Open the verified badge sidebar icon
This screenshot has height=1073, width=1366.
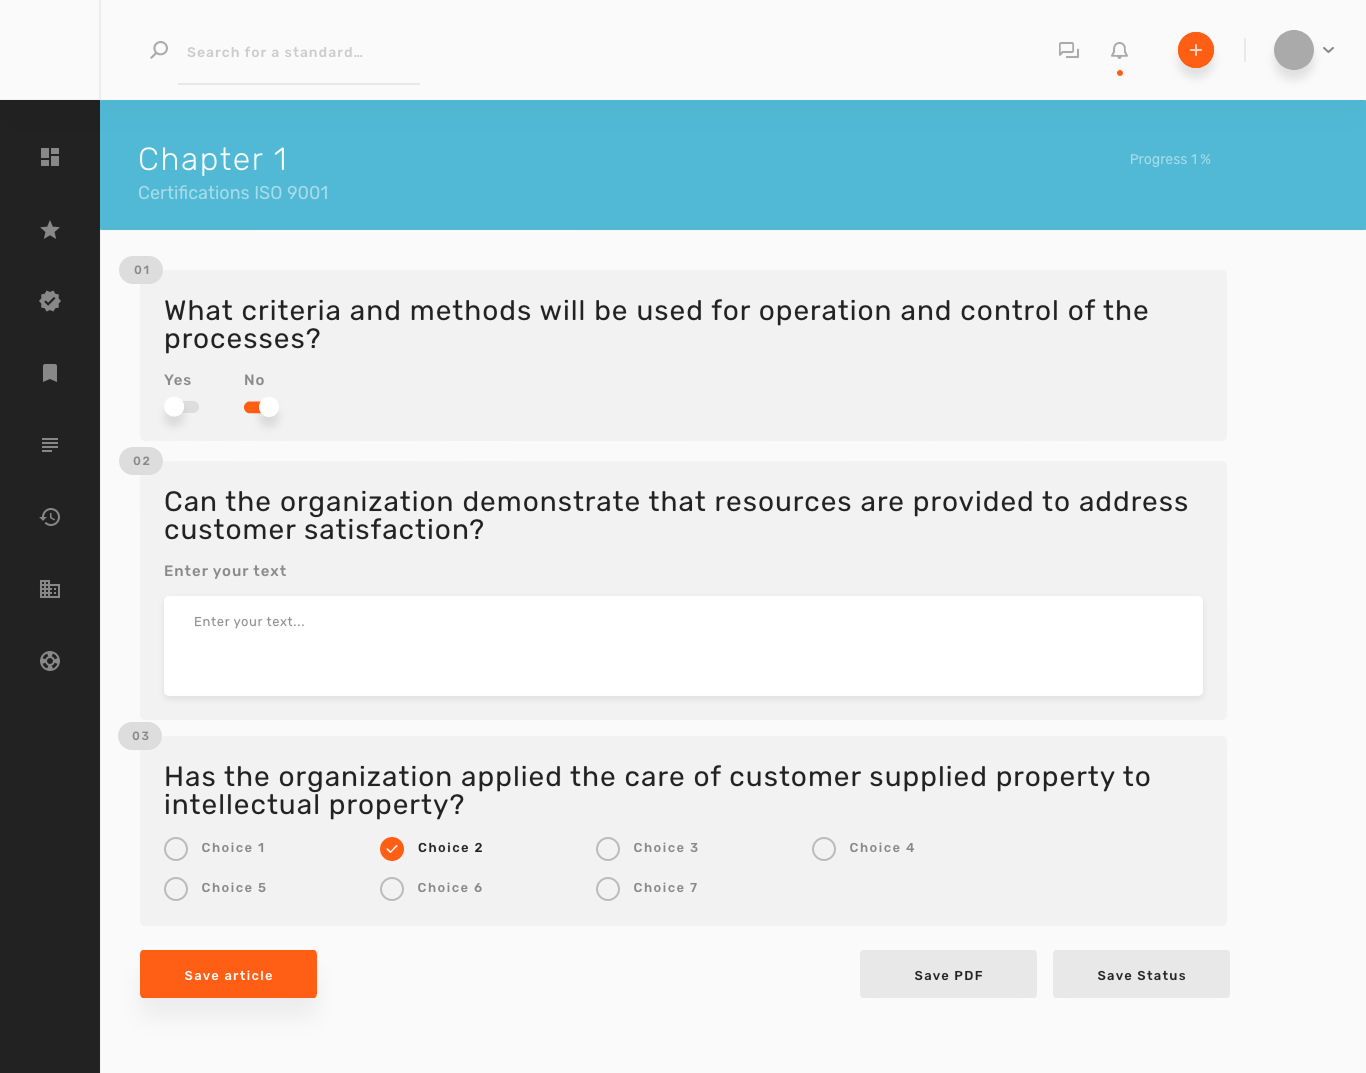[x=50, y=301]
